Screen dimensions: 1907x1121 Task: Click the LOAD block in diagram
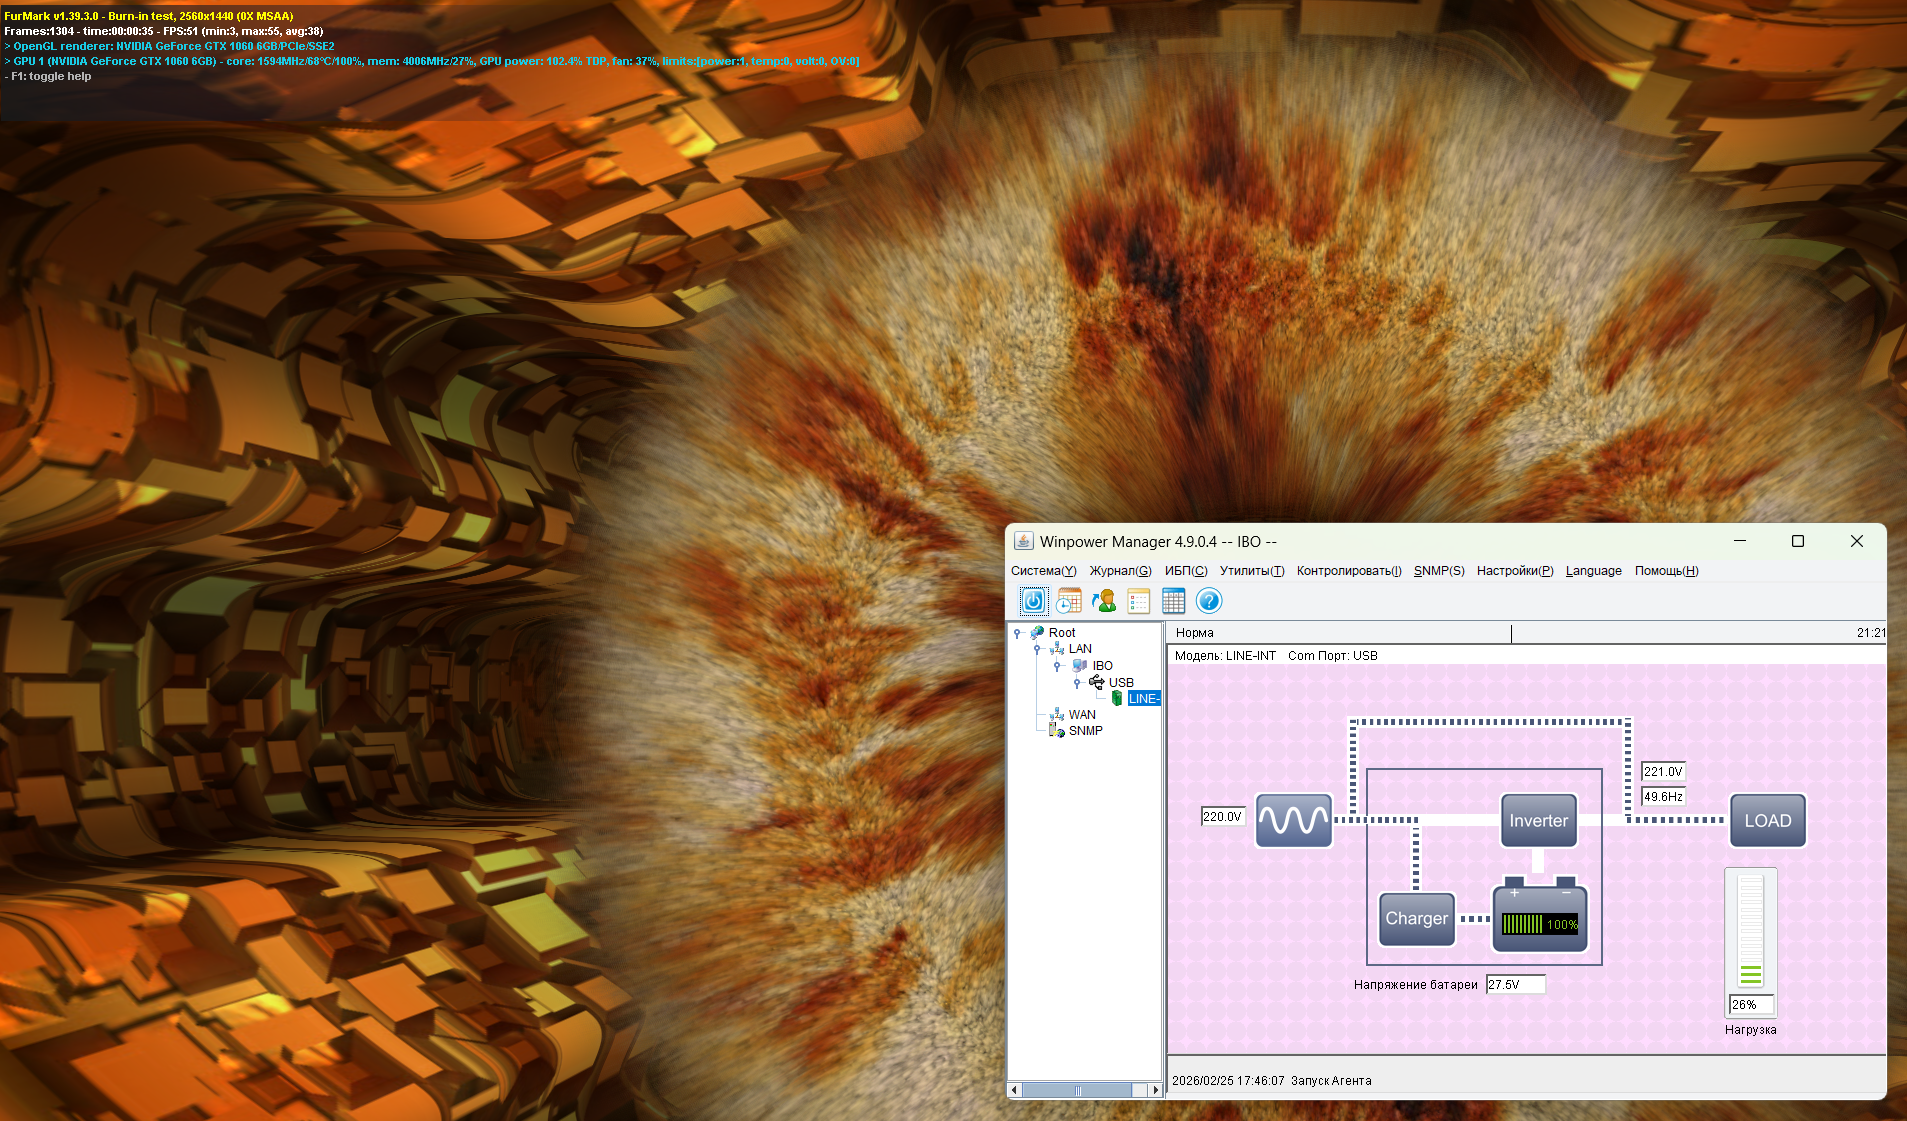point(1767,821)
